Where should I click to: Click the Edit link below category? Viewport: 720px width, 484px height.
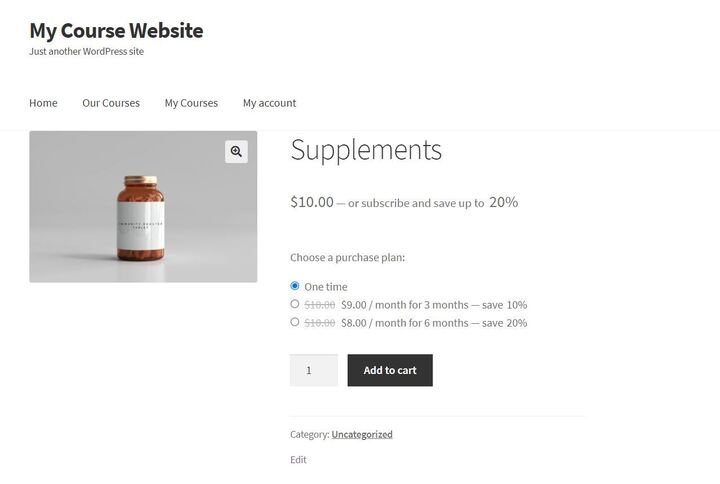click(x=298, y=460)
